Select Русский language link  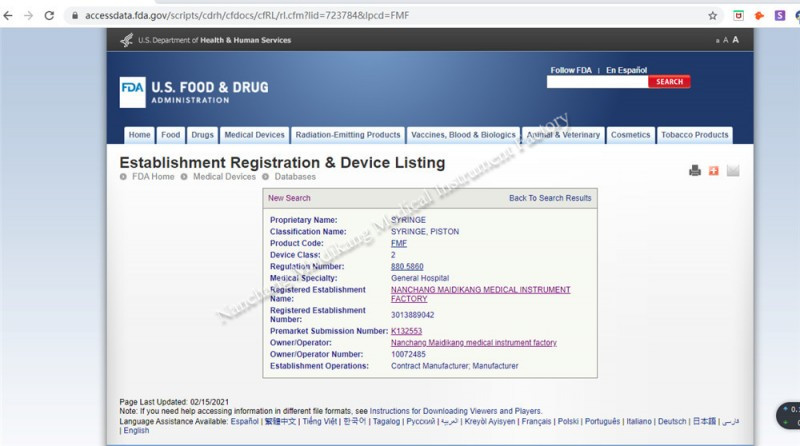click(x=420, y=422)
